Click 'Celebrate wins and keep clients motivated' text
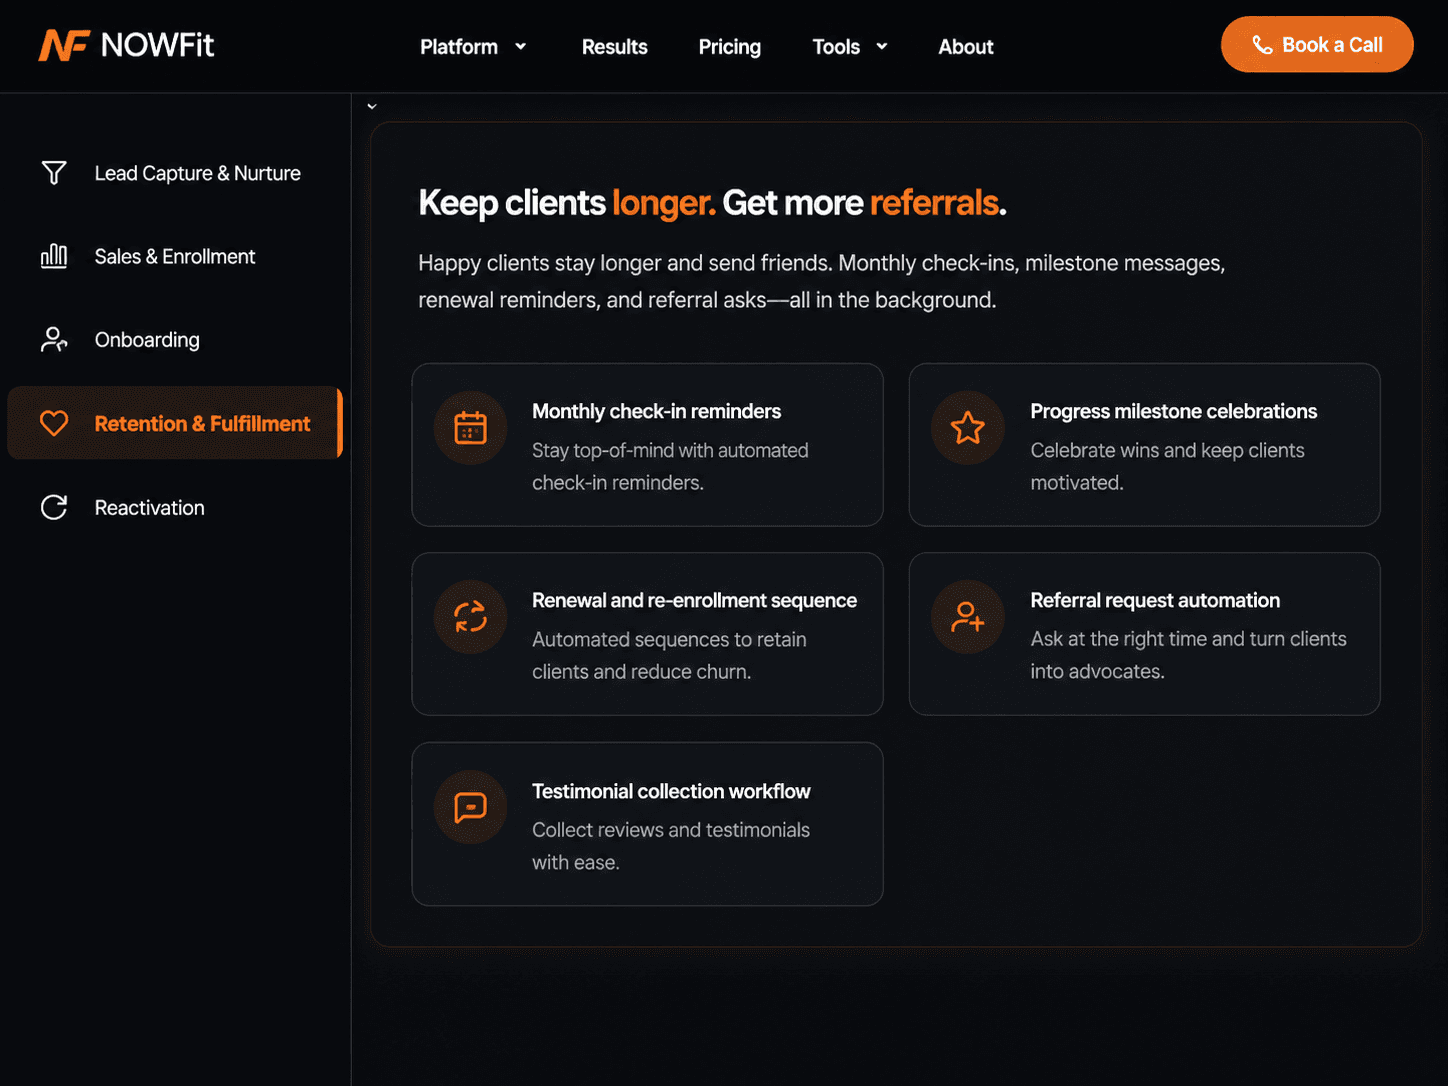1448x1086 pixels. pos(1167,466)
